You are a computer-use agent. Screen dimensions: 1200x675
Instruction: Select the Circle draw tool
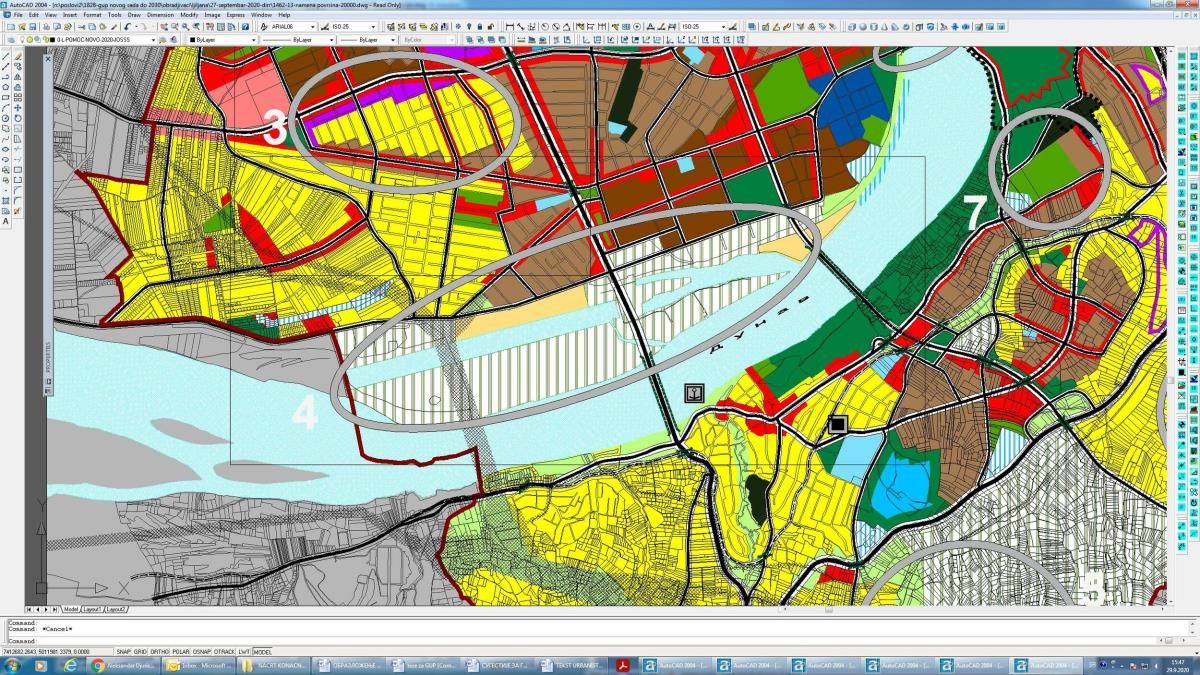coord(6,119)
